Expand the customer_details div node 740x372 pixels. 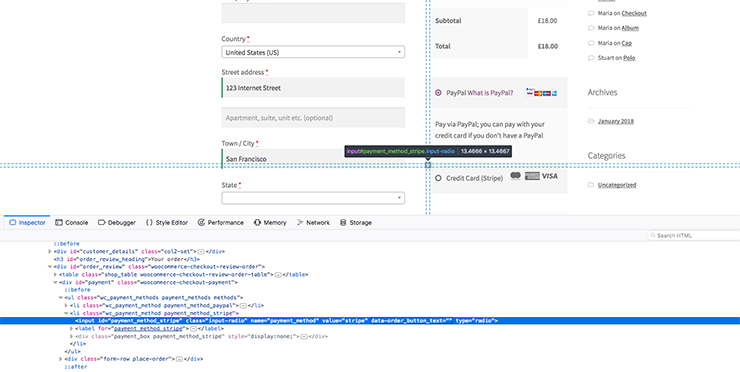50,252
